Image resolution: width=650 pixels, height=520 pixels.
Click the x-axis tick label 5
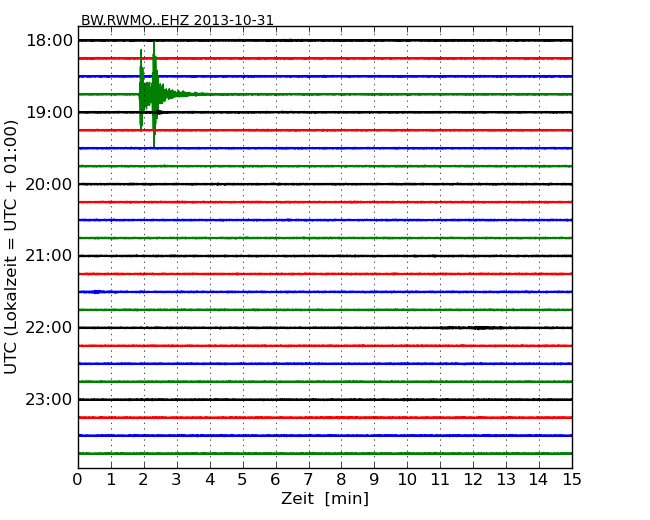pos(242,480)
